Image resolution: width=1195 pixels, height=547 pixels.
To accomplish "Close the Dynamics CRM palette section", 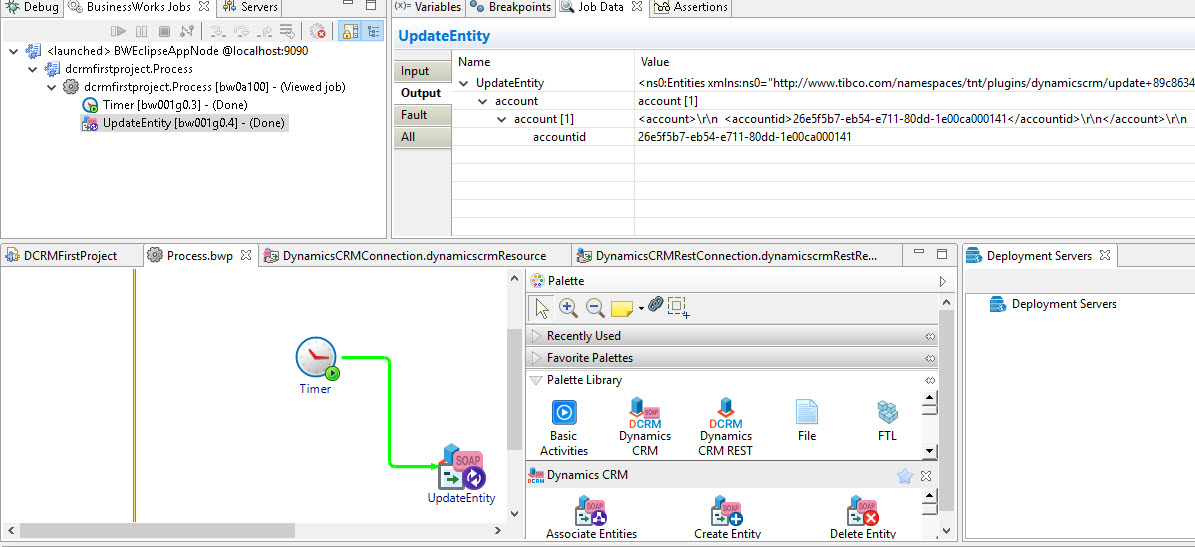I will point(925,475).
